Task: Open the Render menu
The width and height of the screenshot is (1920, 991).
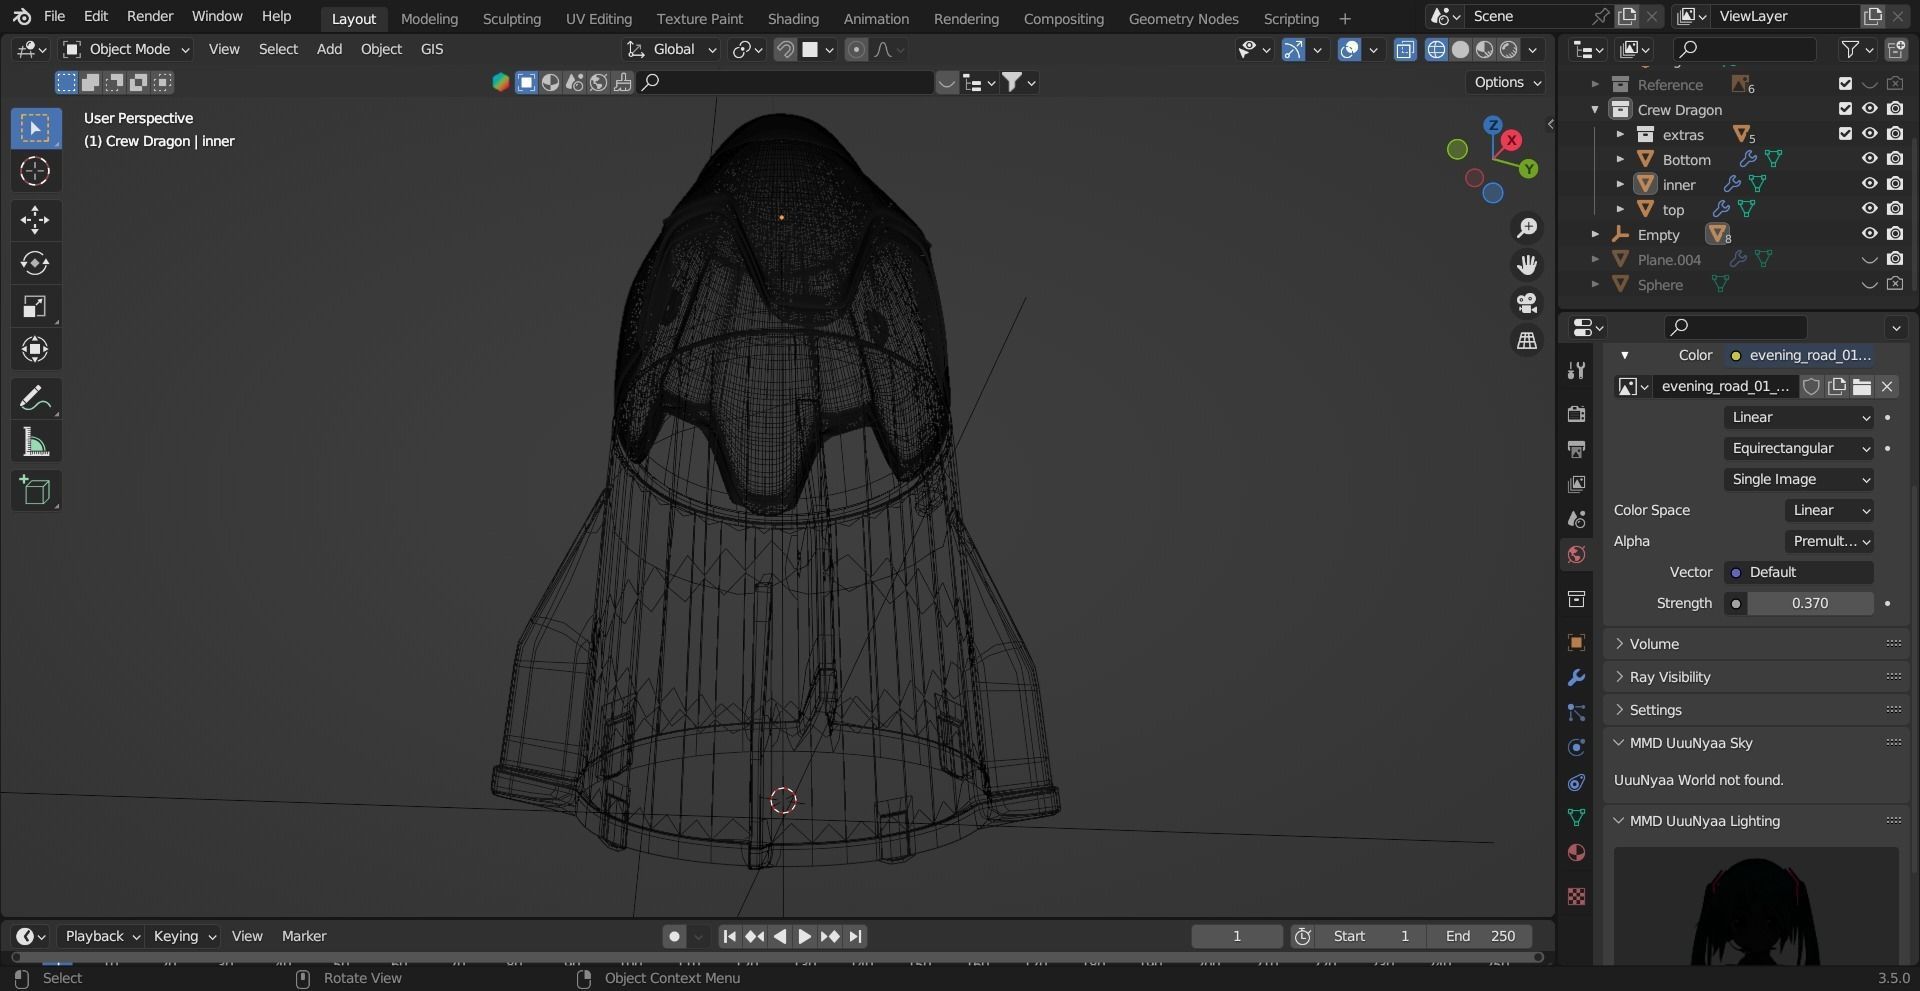Action: click(150, 16)
